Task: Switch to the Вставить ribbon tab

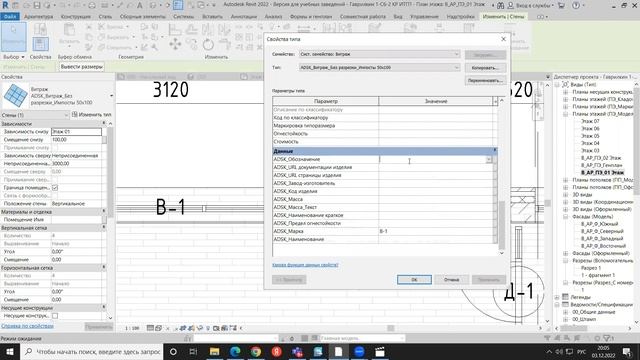Action: [212, 16]
